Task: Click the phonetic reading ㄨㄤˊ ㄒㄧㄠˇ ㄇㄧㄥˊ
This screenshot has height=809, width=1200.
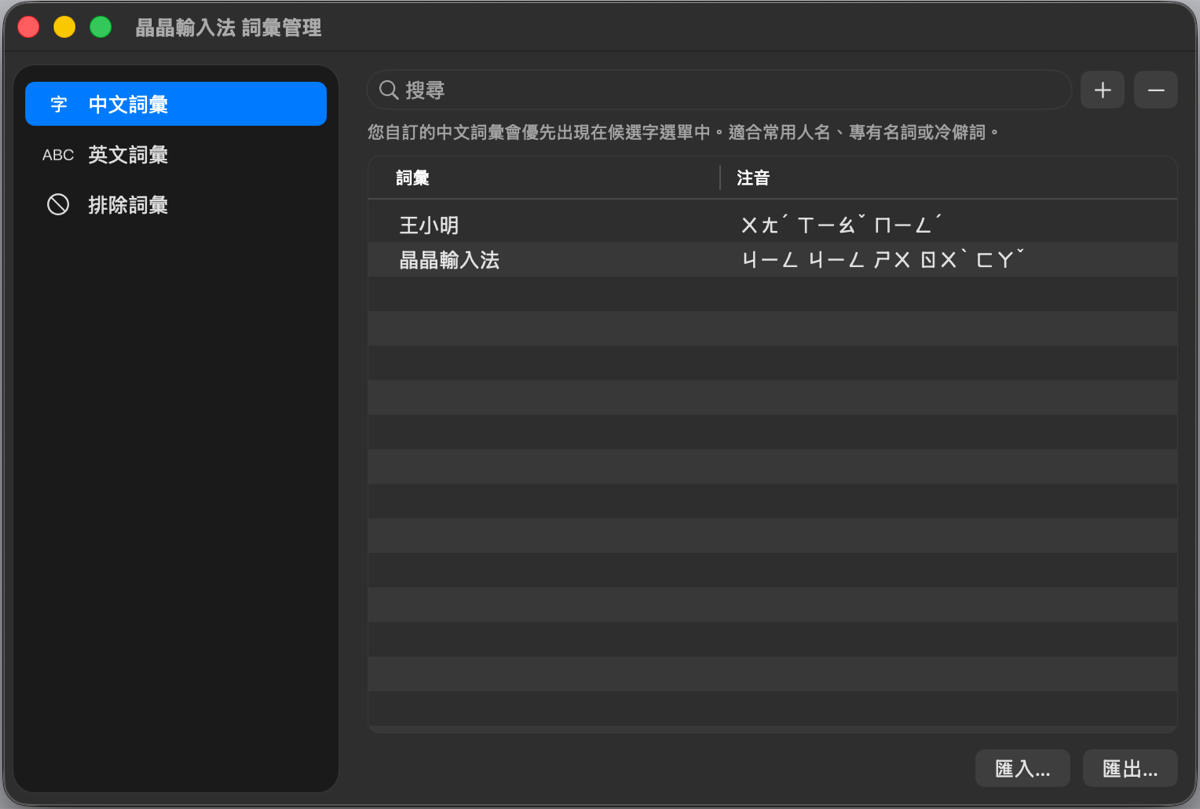Action: coord(842,225)
